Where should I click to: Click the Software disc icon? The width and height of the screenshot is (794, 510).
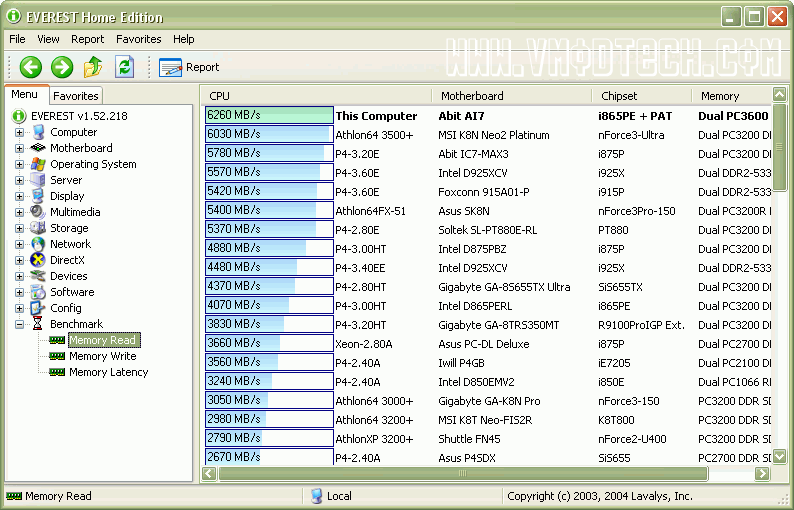click(38, 292)
